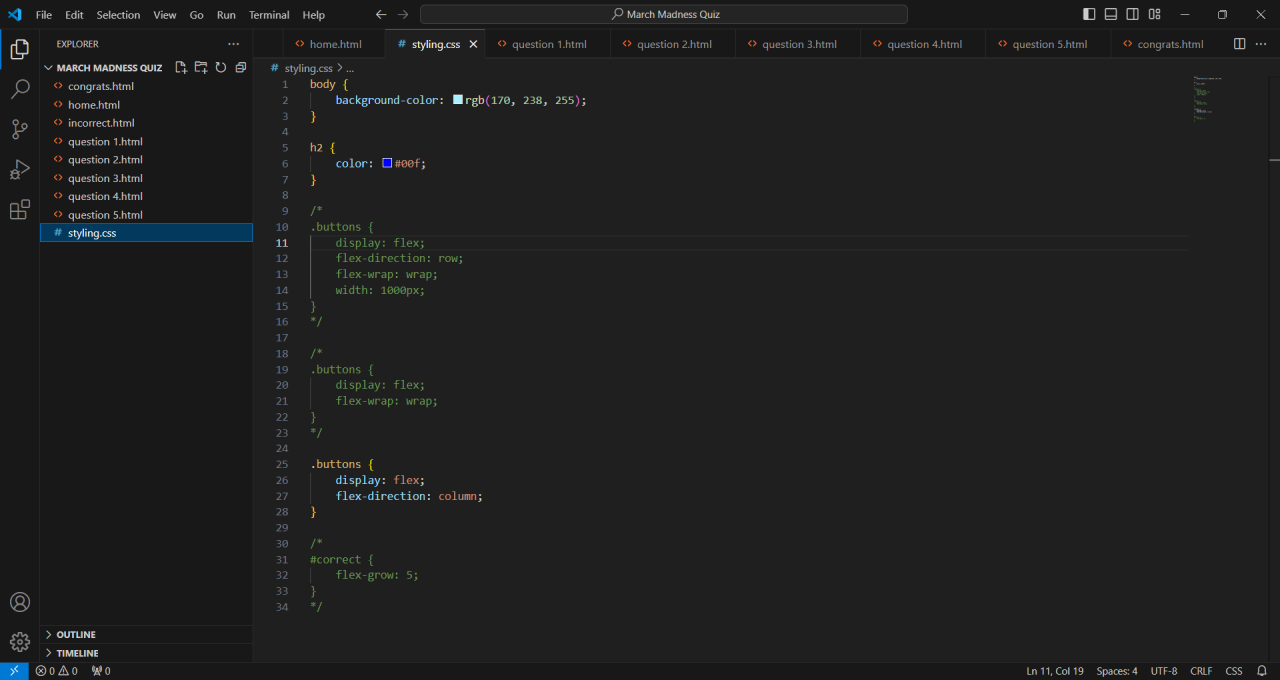1280x680 pixels.
Task: Collapse the March Madness Quiz folder
Action: click(x=109, y=68)
